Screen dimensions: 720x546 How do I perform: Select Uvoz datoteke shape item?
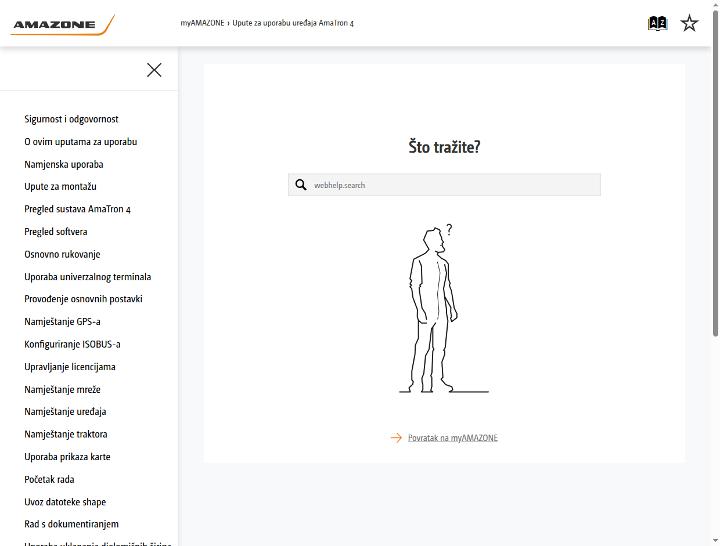(65, 501)
